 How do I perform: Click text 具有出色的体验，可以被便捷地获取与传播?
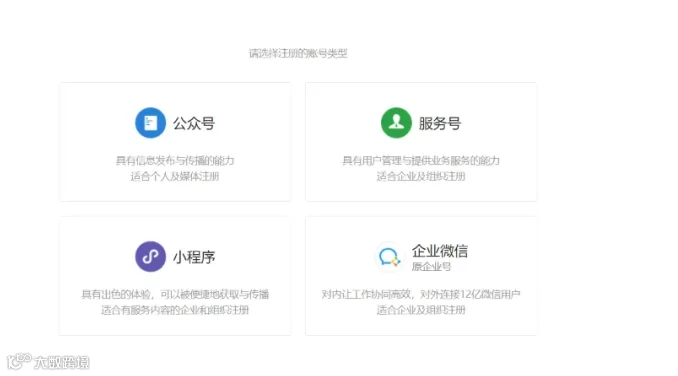(175, 294)
